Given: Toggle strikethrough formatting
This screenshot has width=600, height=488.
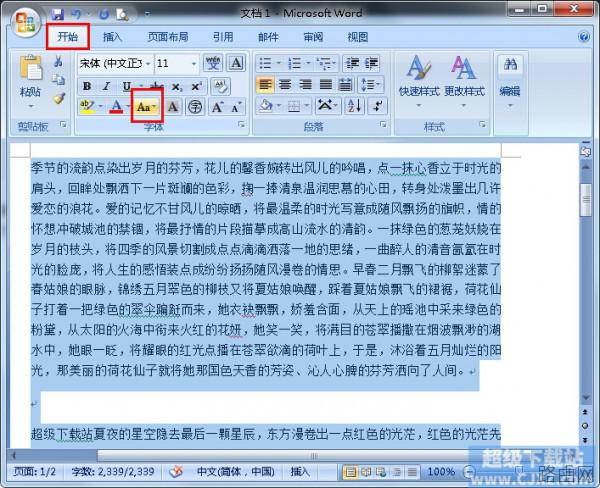Looking at the screenshot, I should click(157, 86).
